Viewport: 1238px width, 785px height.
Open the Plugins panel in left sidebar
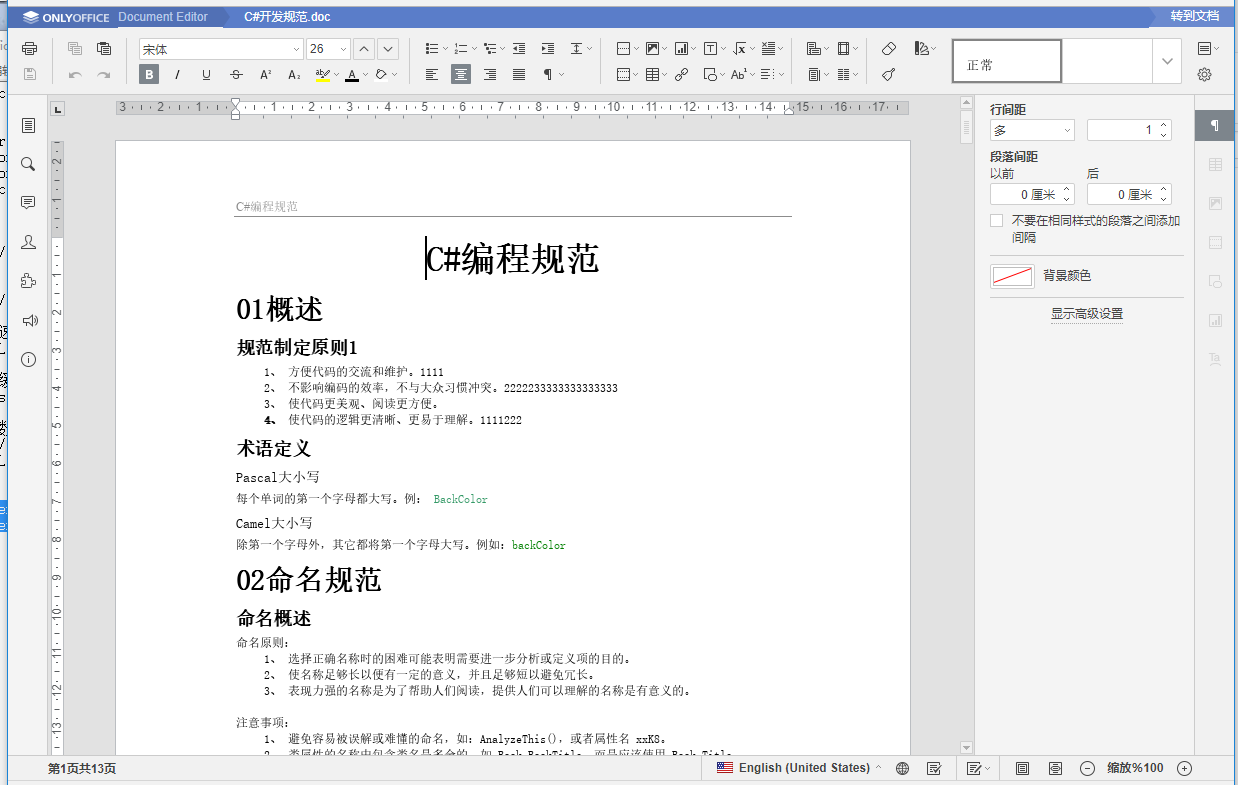(28, 281)
